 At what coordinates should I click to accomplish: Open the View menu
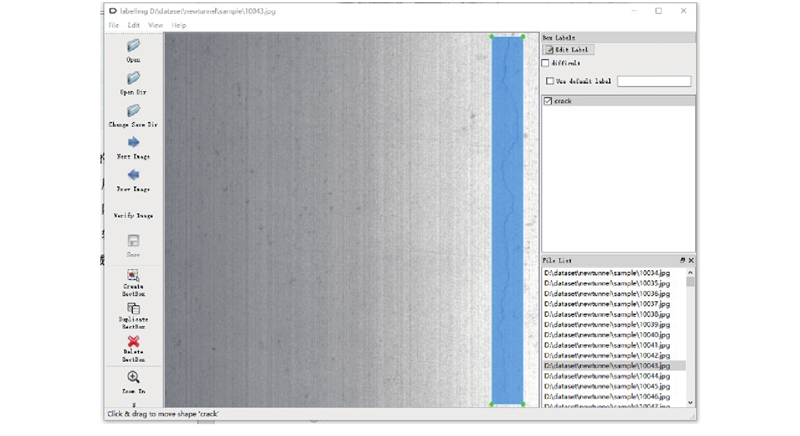[156, 25]
